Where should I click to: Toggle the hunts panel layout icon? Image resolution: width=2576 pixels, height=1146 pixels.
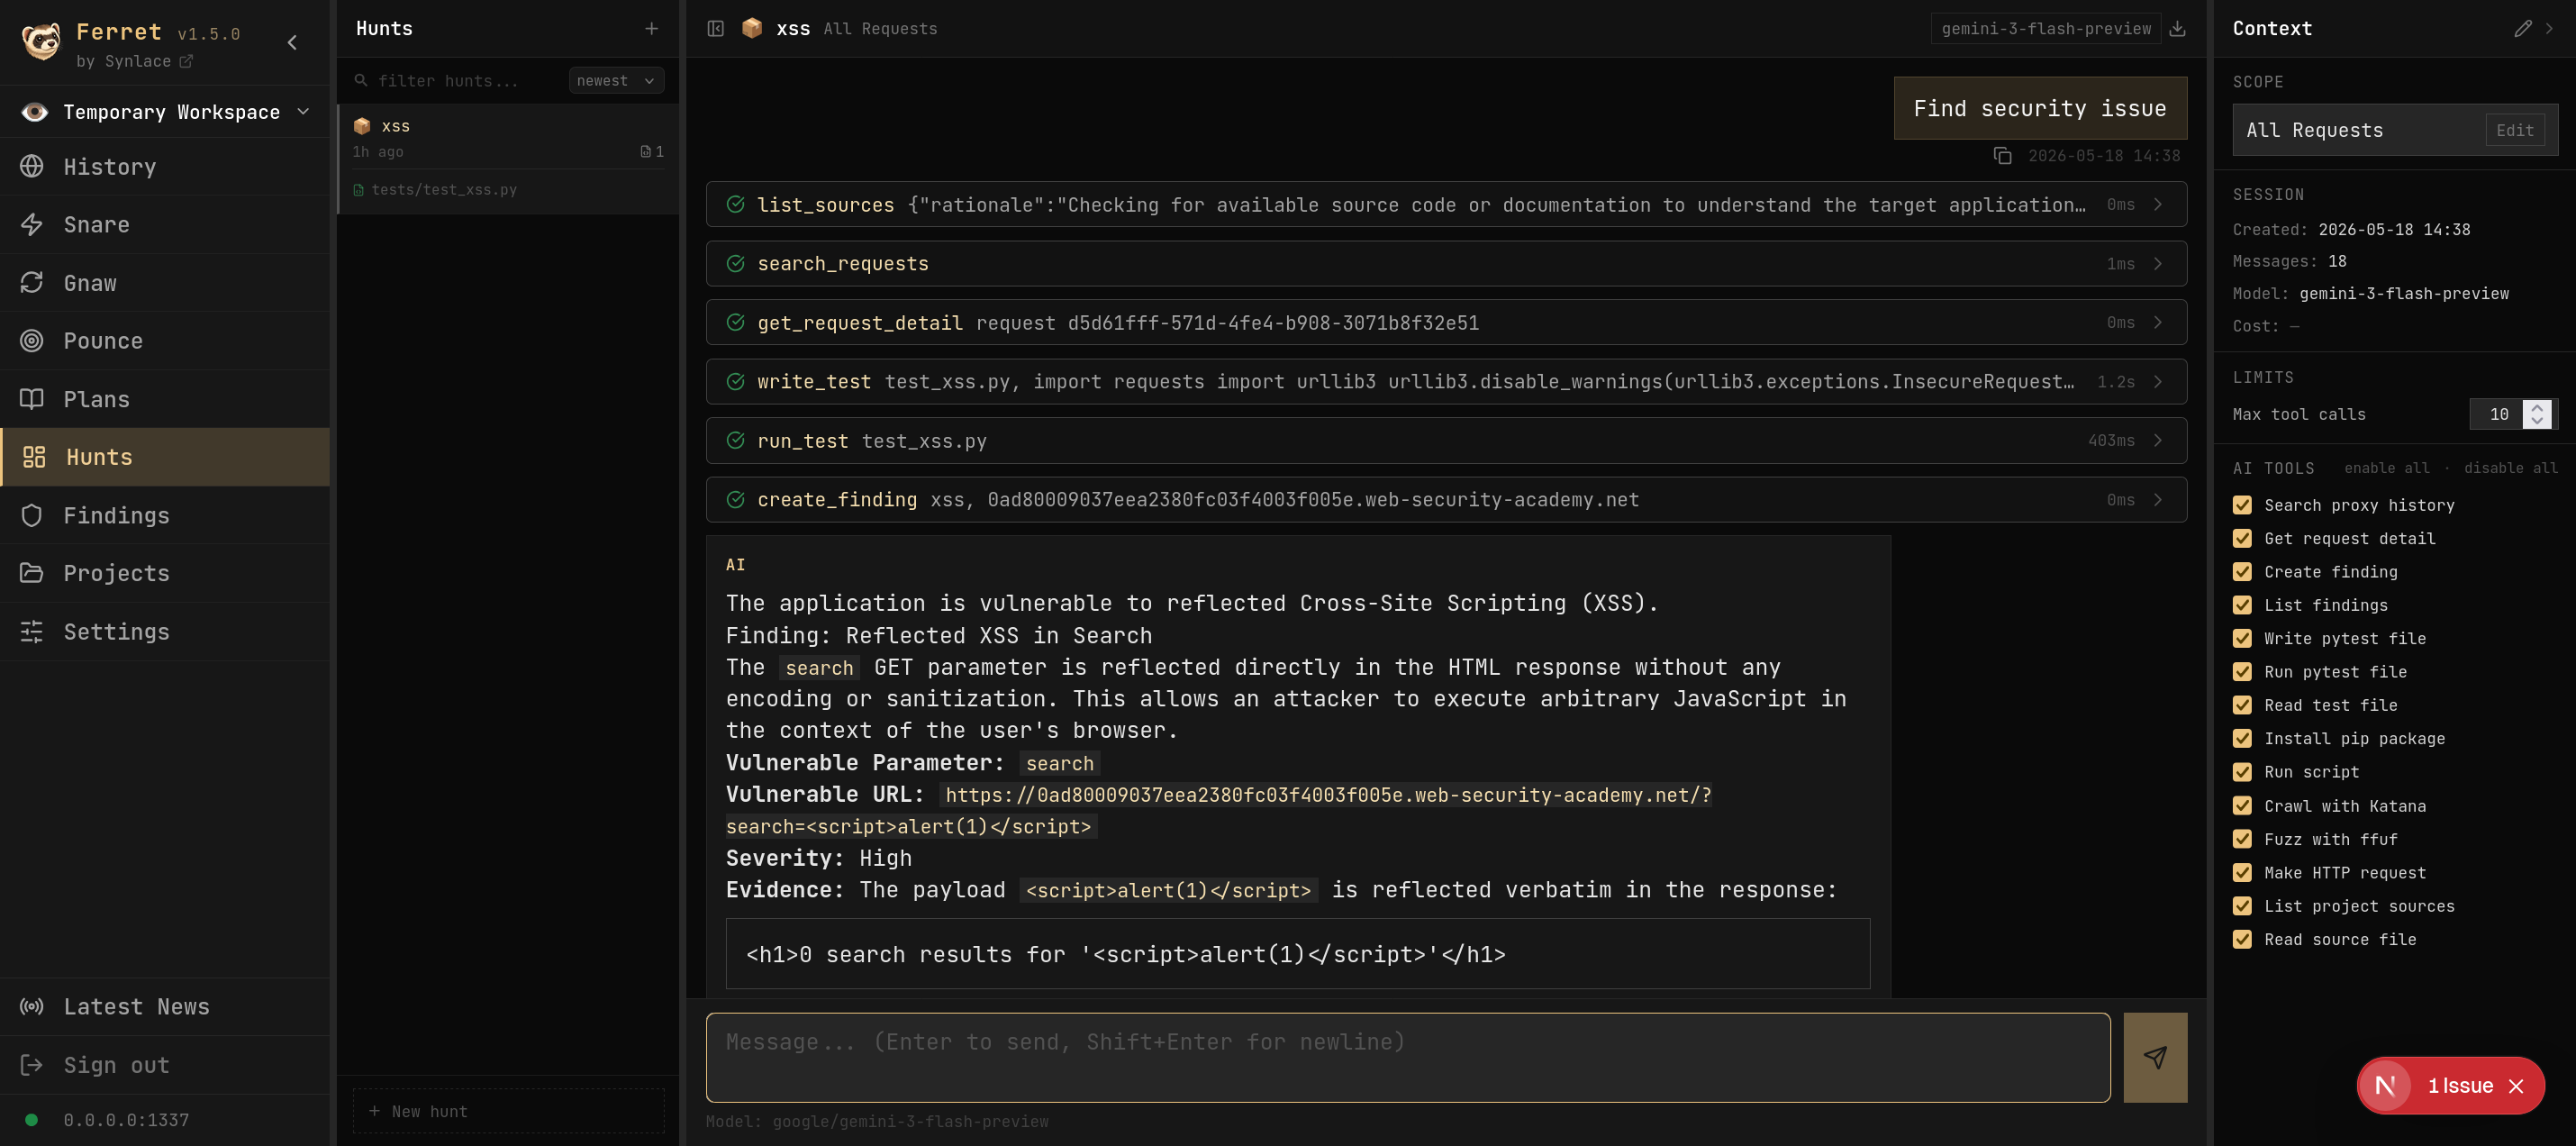click(x=715, y=29)
